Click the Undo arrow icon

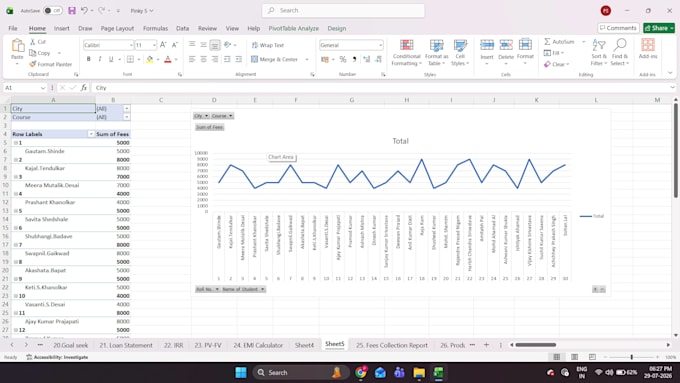[x=85, y=10]
